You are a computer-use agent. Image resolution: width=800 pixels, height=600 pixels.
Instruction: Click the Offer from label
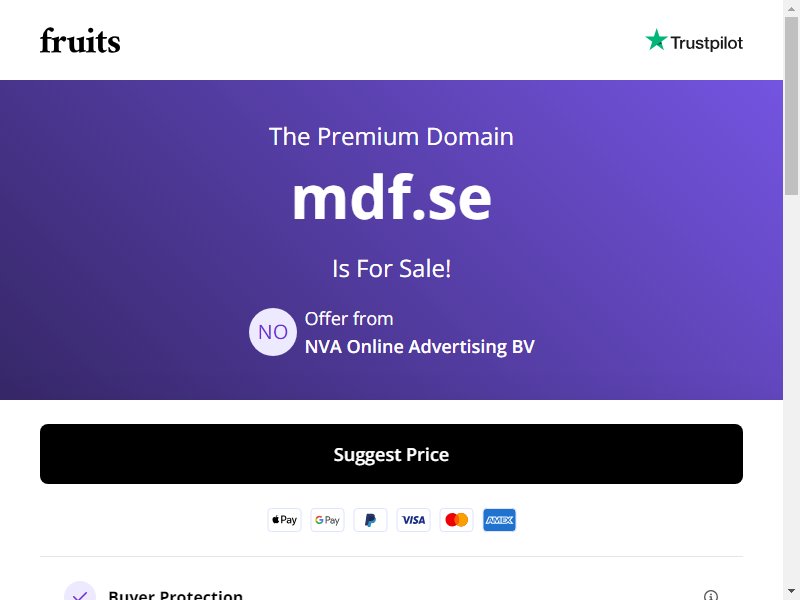point(349,319)
